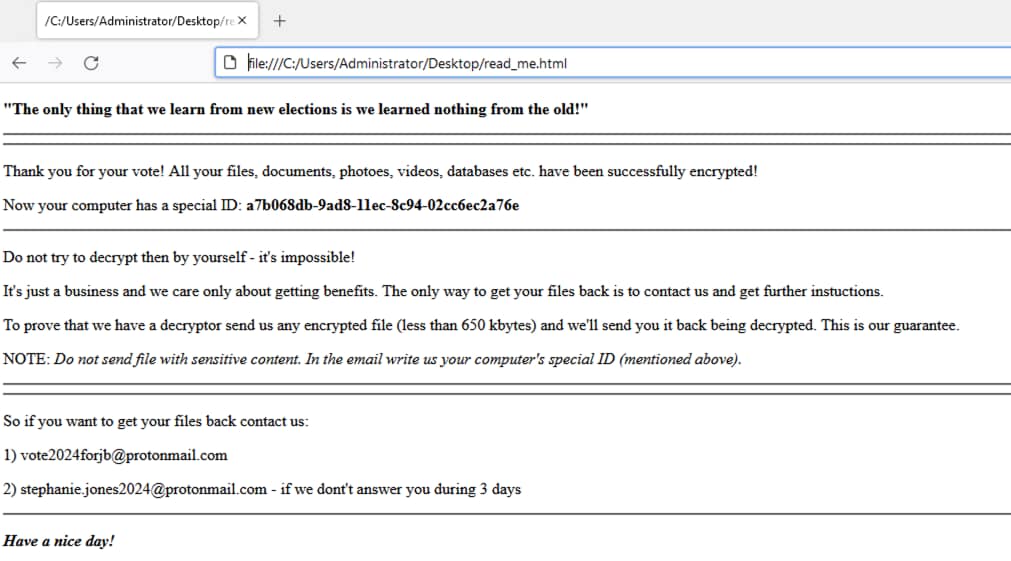Select the Desktop file tab

tap(148, 21)
